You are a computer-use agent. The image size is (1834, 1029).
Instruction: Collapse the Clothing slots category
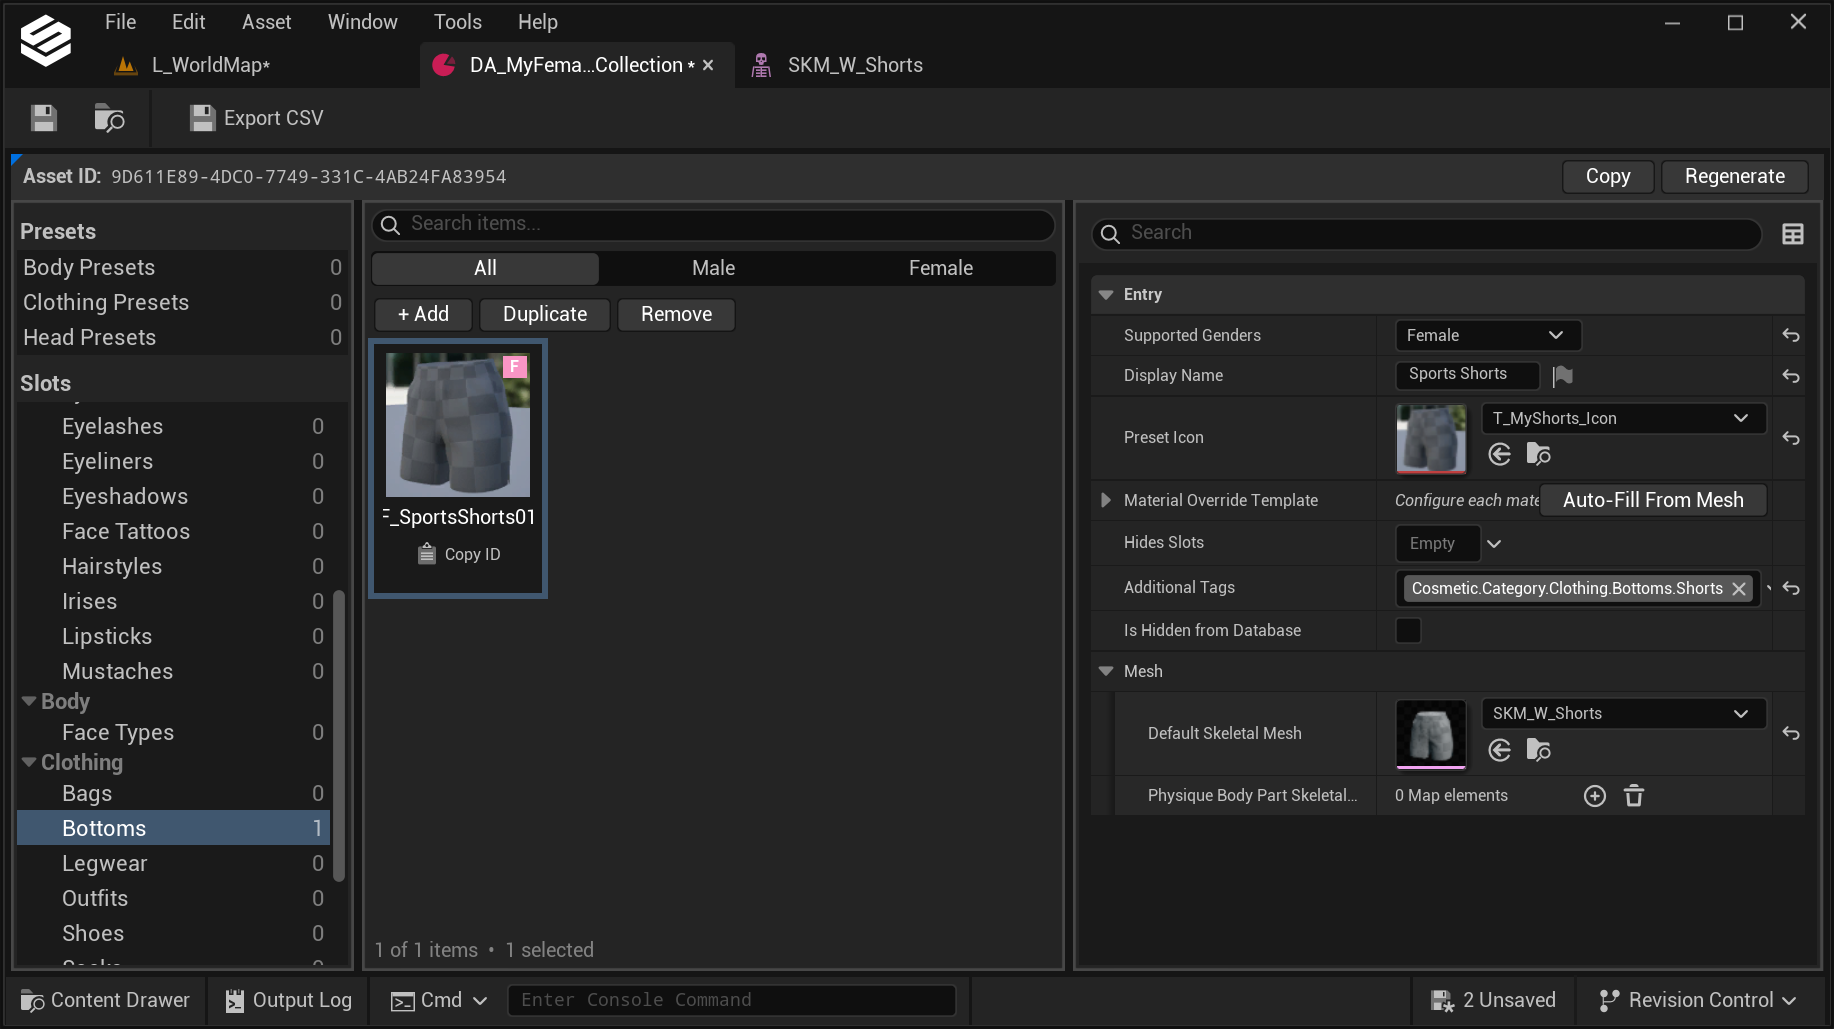point(29,762)
